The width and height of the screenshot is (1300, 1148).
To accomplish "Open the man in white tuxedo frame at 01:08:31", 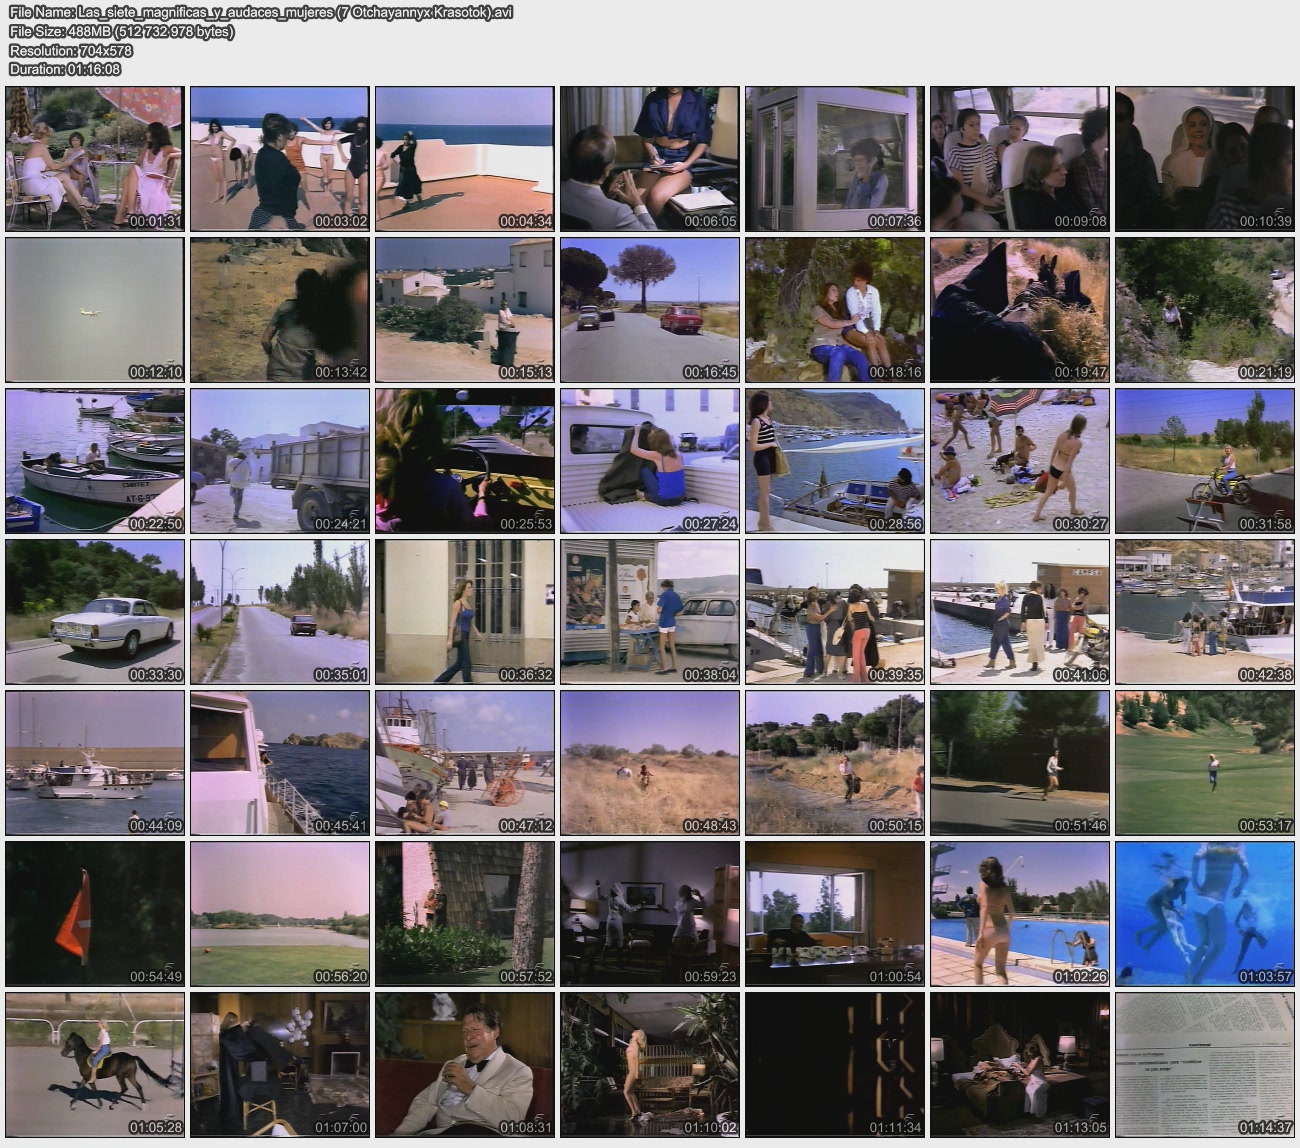I will point(465,1065).
